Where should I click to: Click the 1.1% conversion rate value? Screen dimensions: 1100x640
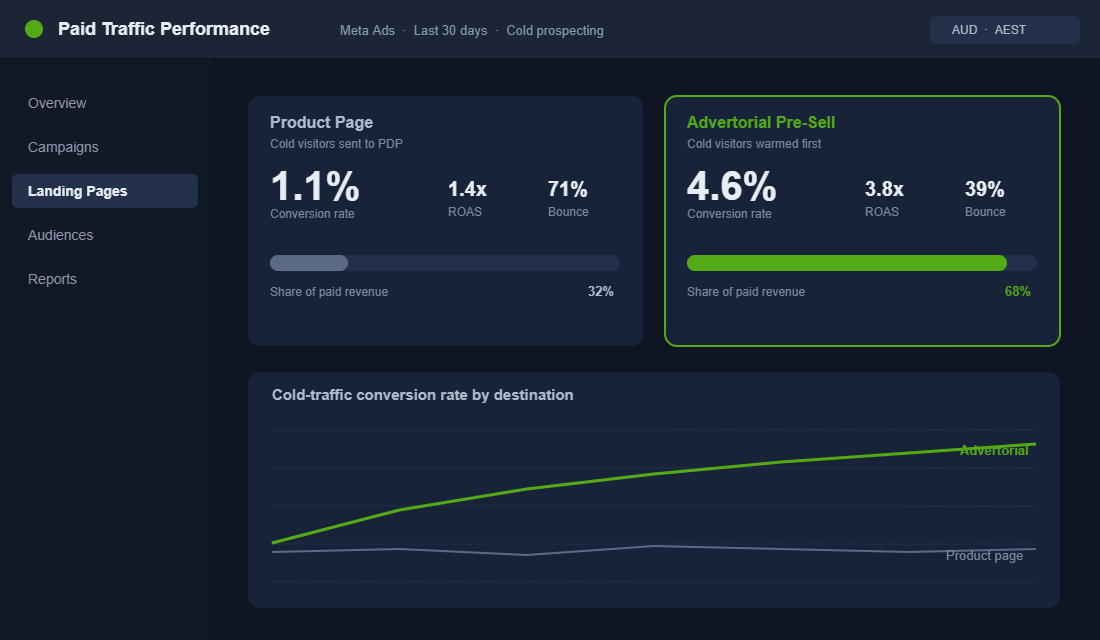(x=314, y=187)
